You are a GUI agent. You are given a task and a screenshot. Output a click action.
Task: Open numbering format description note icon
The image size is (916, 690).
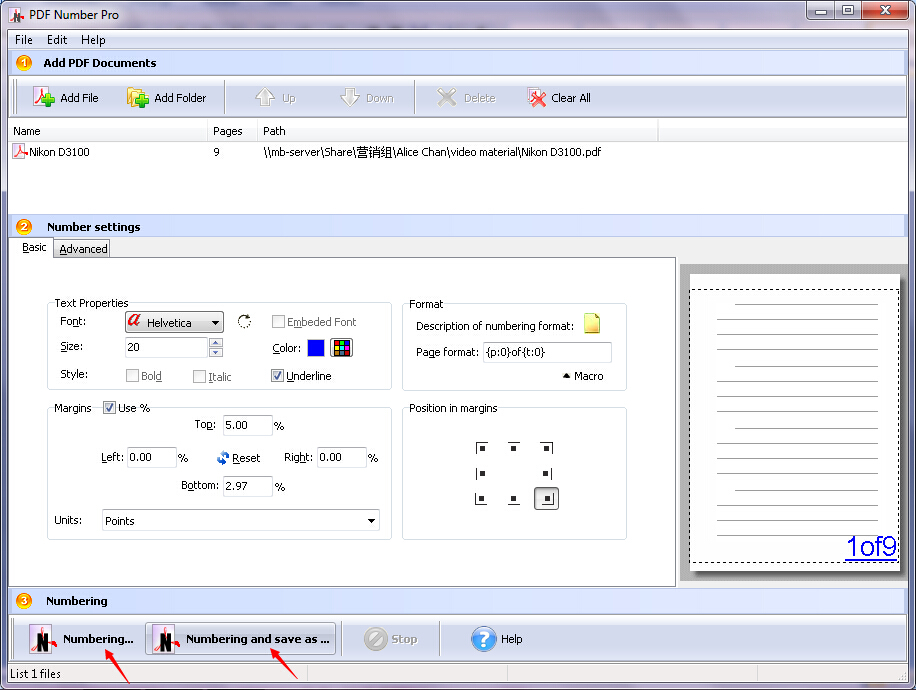pyautogui.click(x=592, y=324)
